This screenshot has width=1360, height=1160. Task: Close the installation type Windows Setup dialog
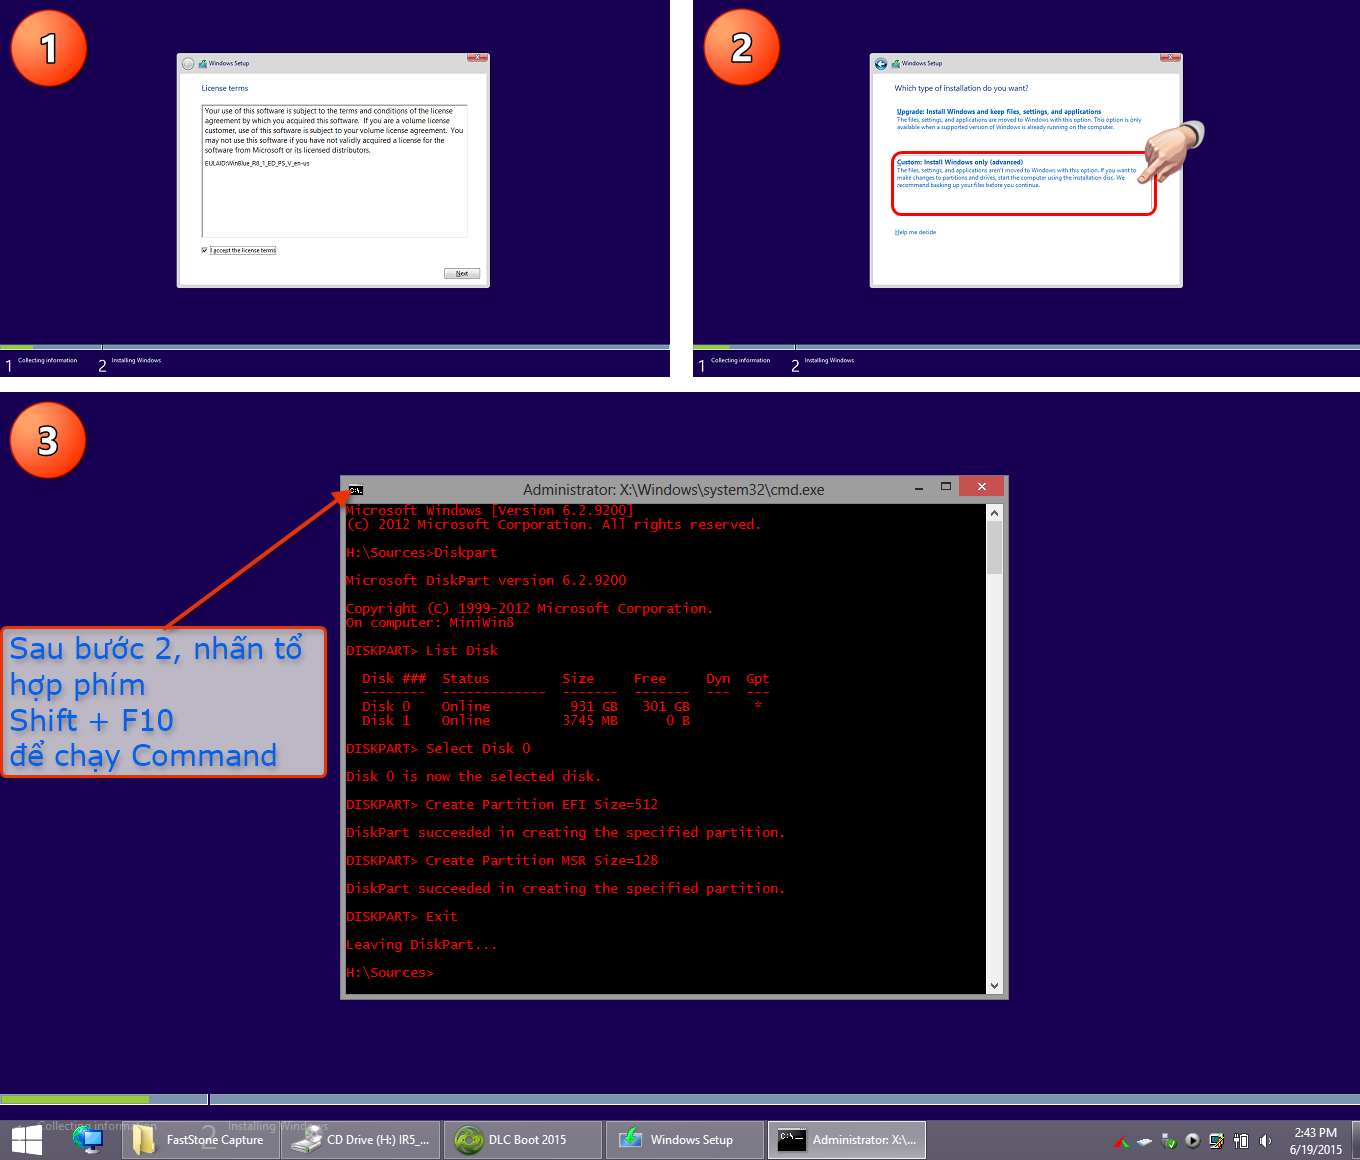click(1170, 57)
